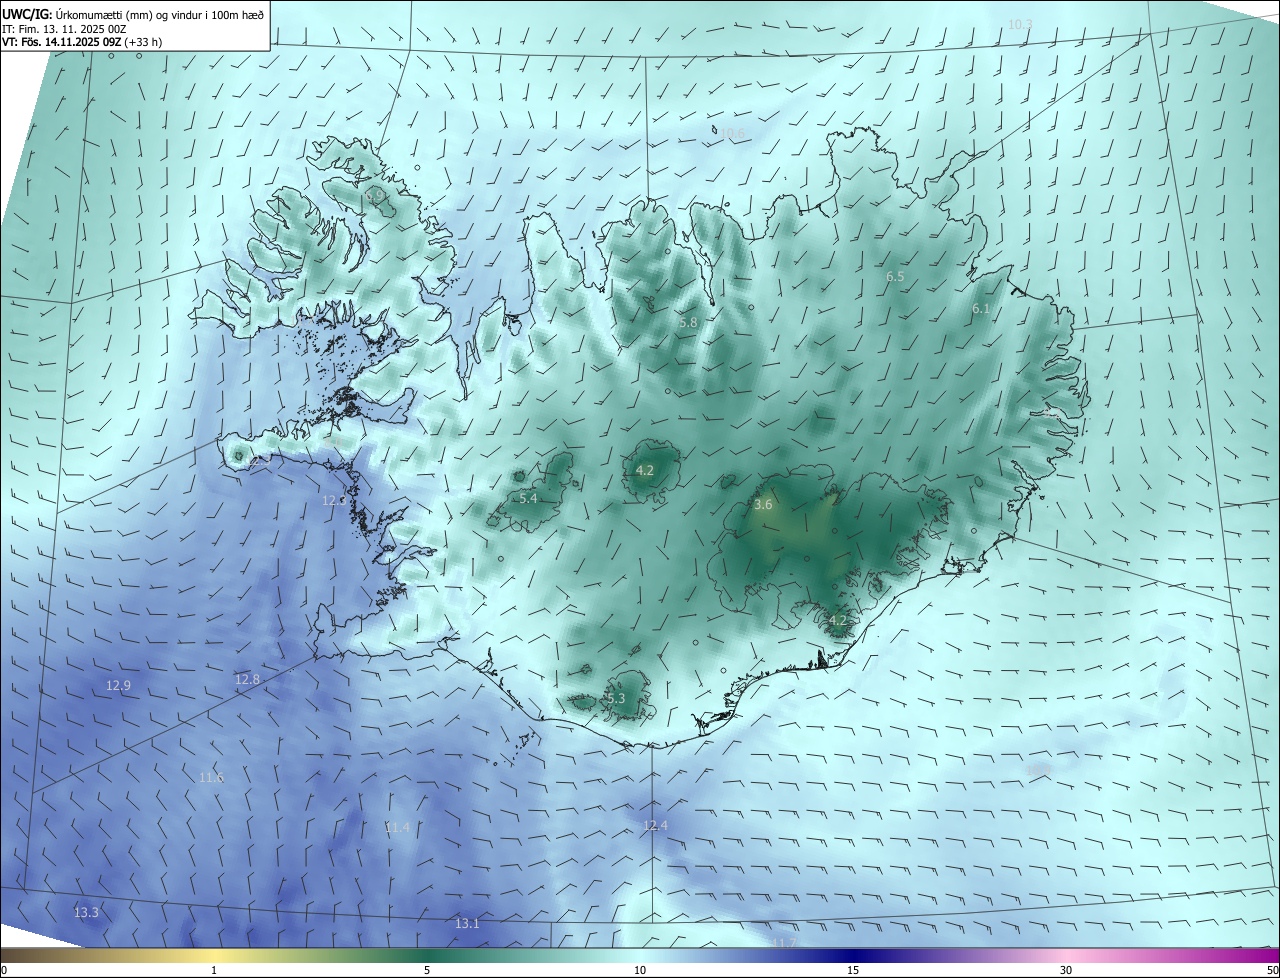This screenshot has width=1280, height=978.
Task: Click the 3.6 value label
Action: tap(763, 505)
